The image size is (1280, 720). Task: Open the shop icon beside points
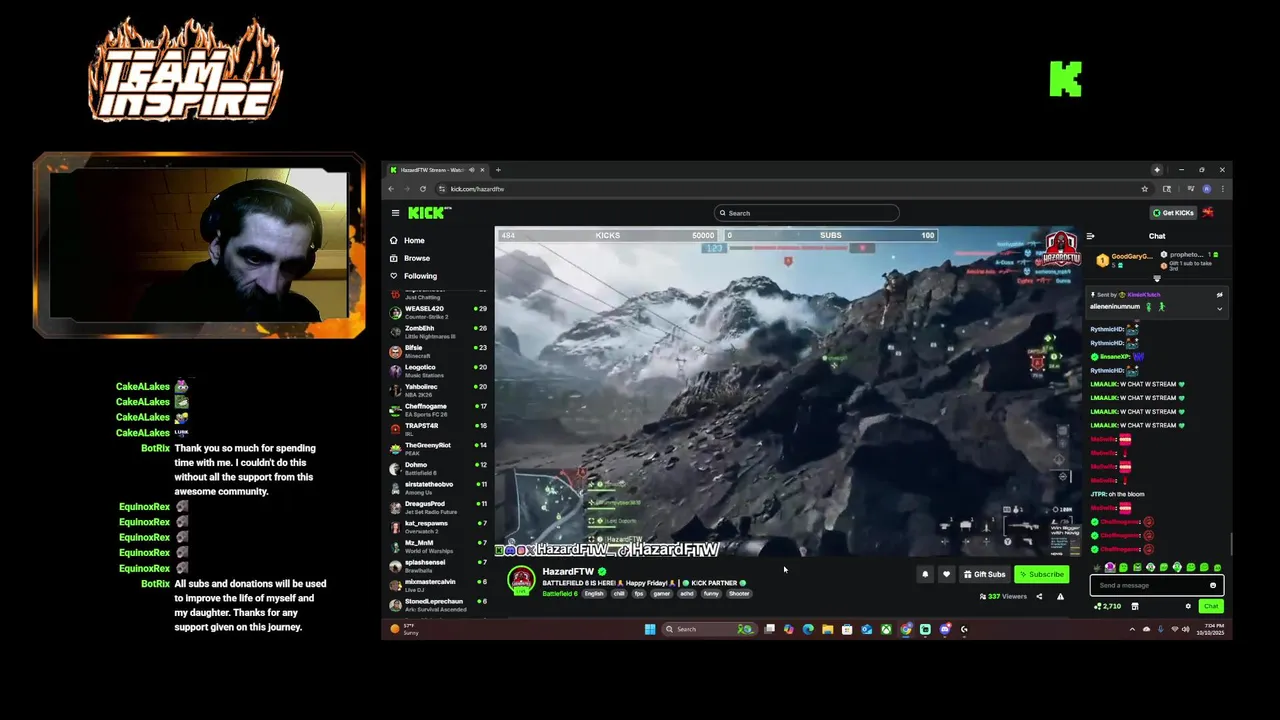tap(1135, 606)
